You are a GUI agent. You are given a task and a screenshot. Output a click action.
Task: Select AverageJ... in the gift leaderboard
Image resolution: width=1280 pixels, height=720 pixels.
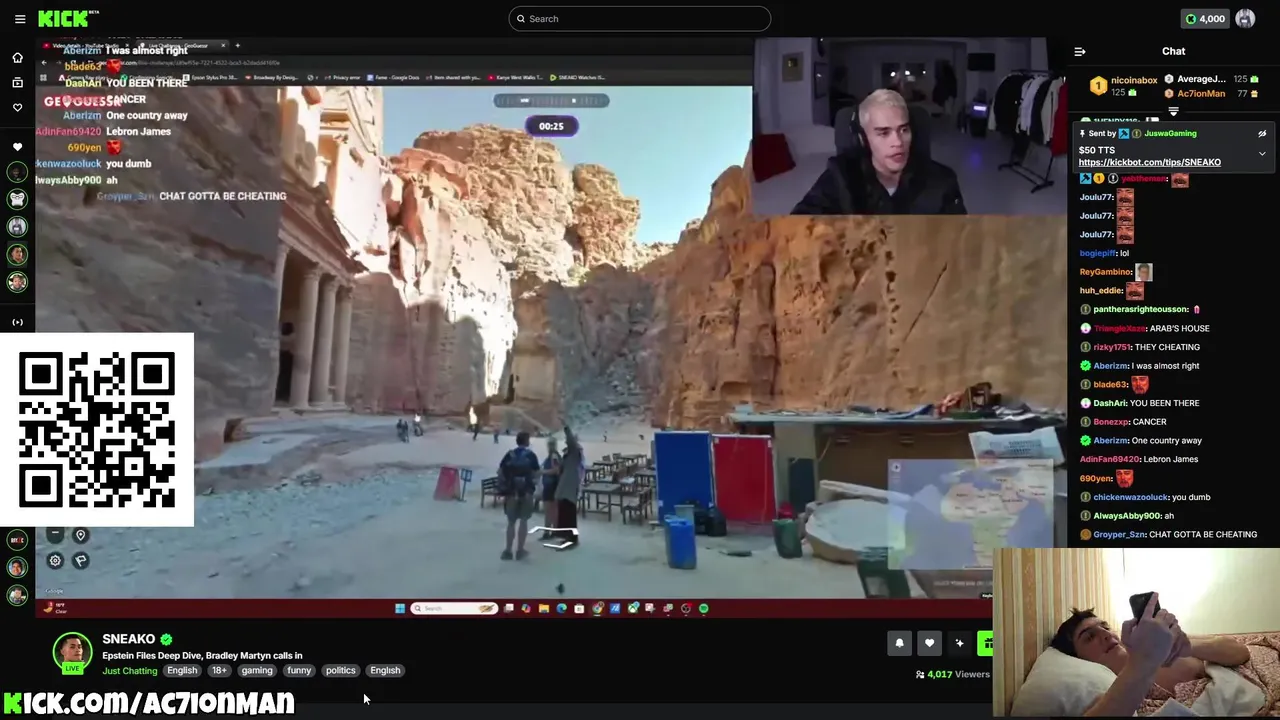[1201, 79]
